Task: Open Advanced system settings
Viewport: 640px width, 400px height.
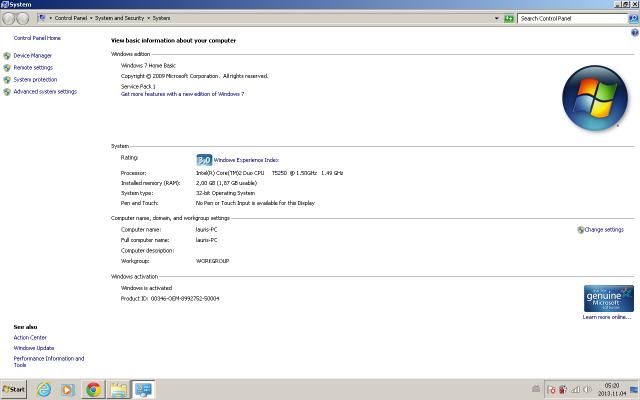Action: click(x=44, y=91)
